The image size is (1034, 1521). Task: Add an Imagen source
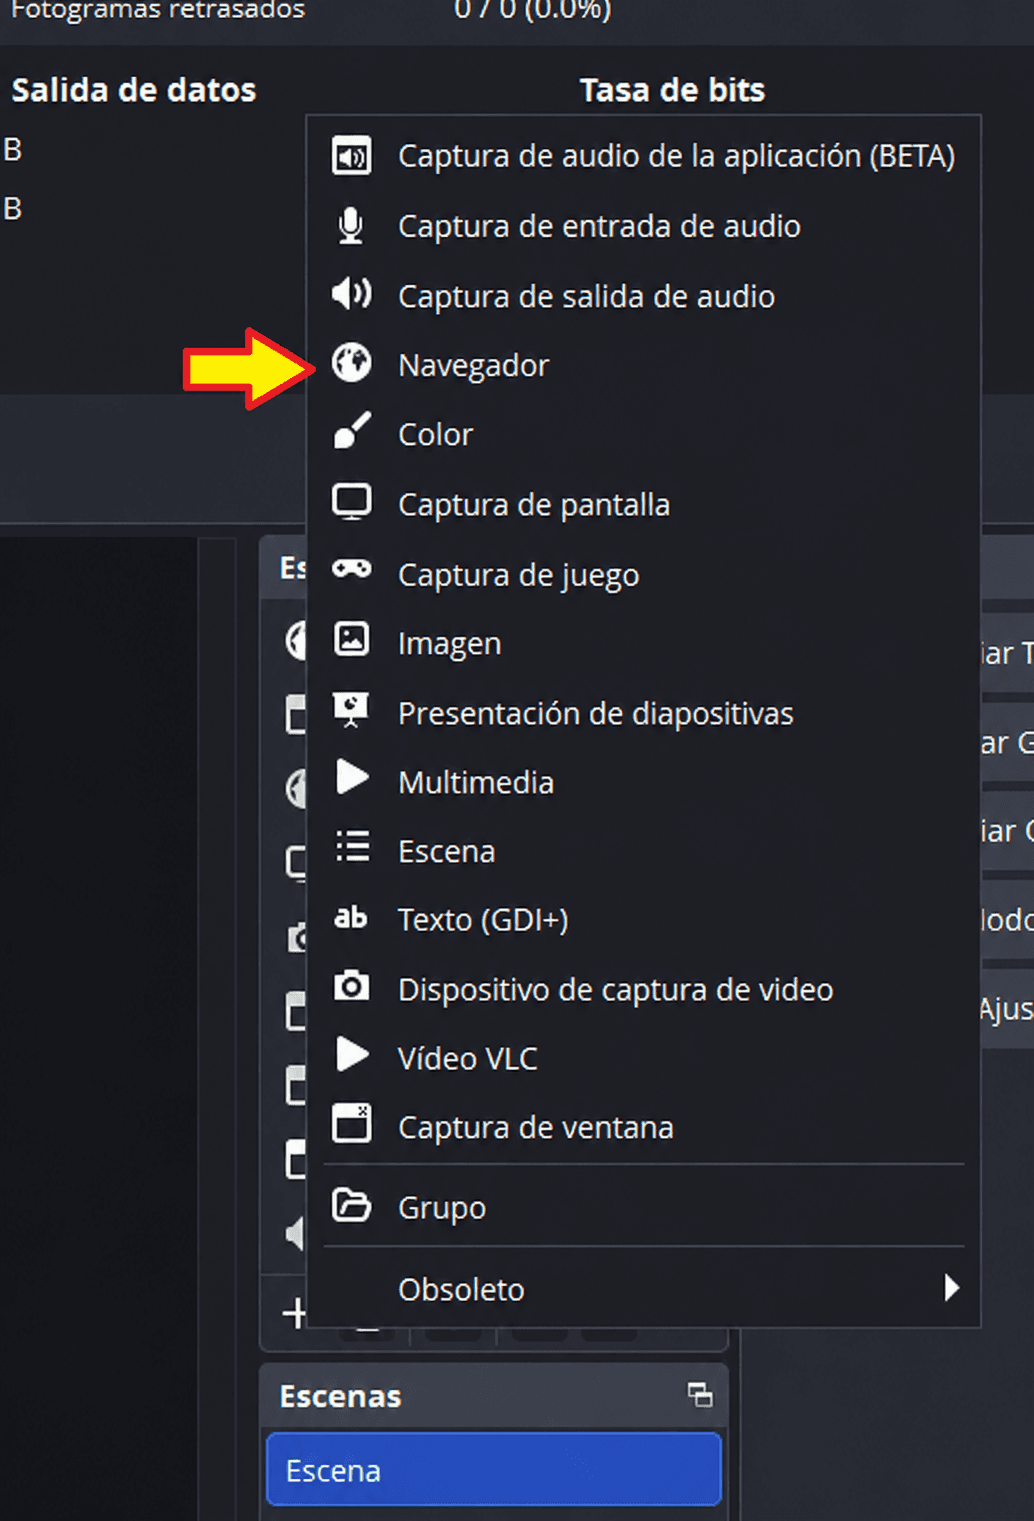(643, 643)
